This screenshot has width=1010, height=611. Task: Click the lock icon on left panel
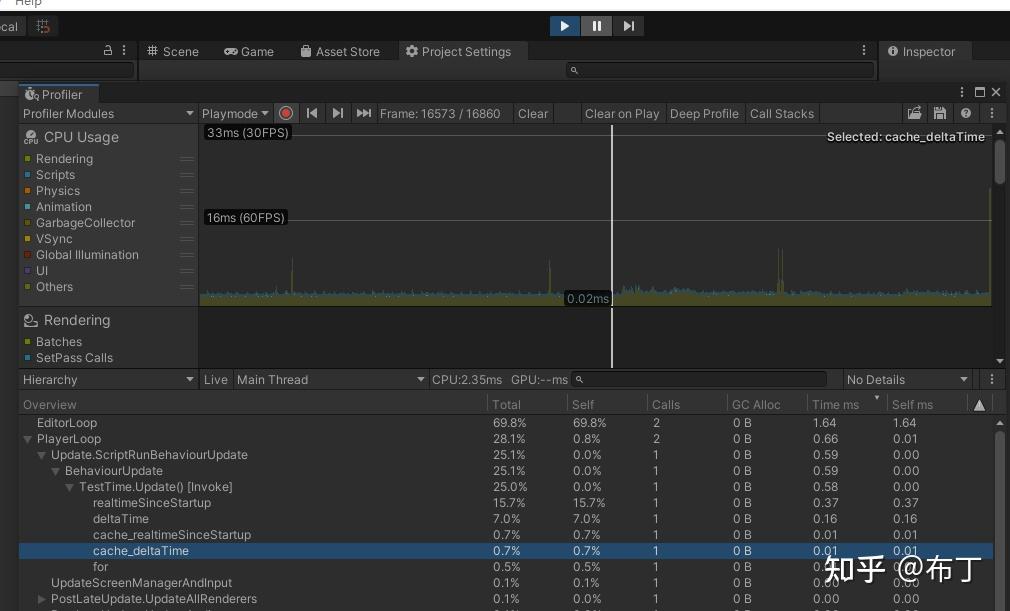click(x=108, y=50)
